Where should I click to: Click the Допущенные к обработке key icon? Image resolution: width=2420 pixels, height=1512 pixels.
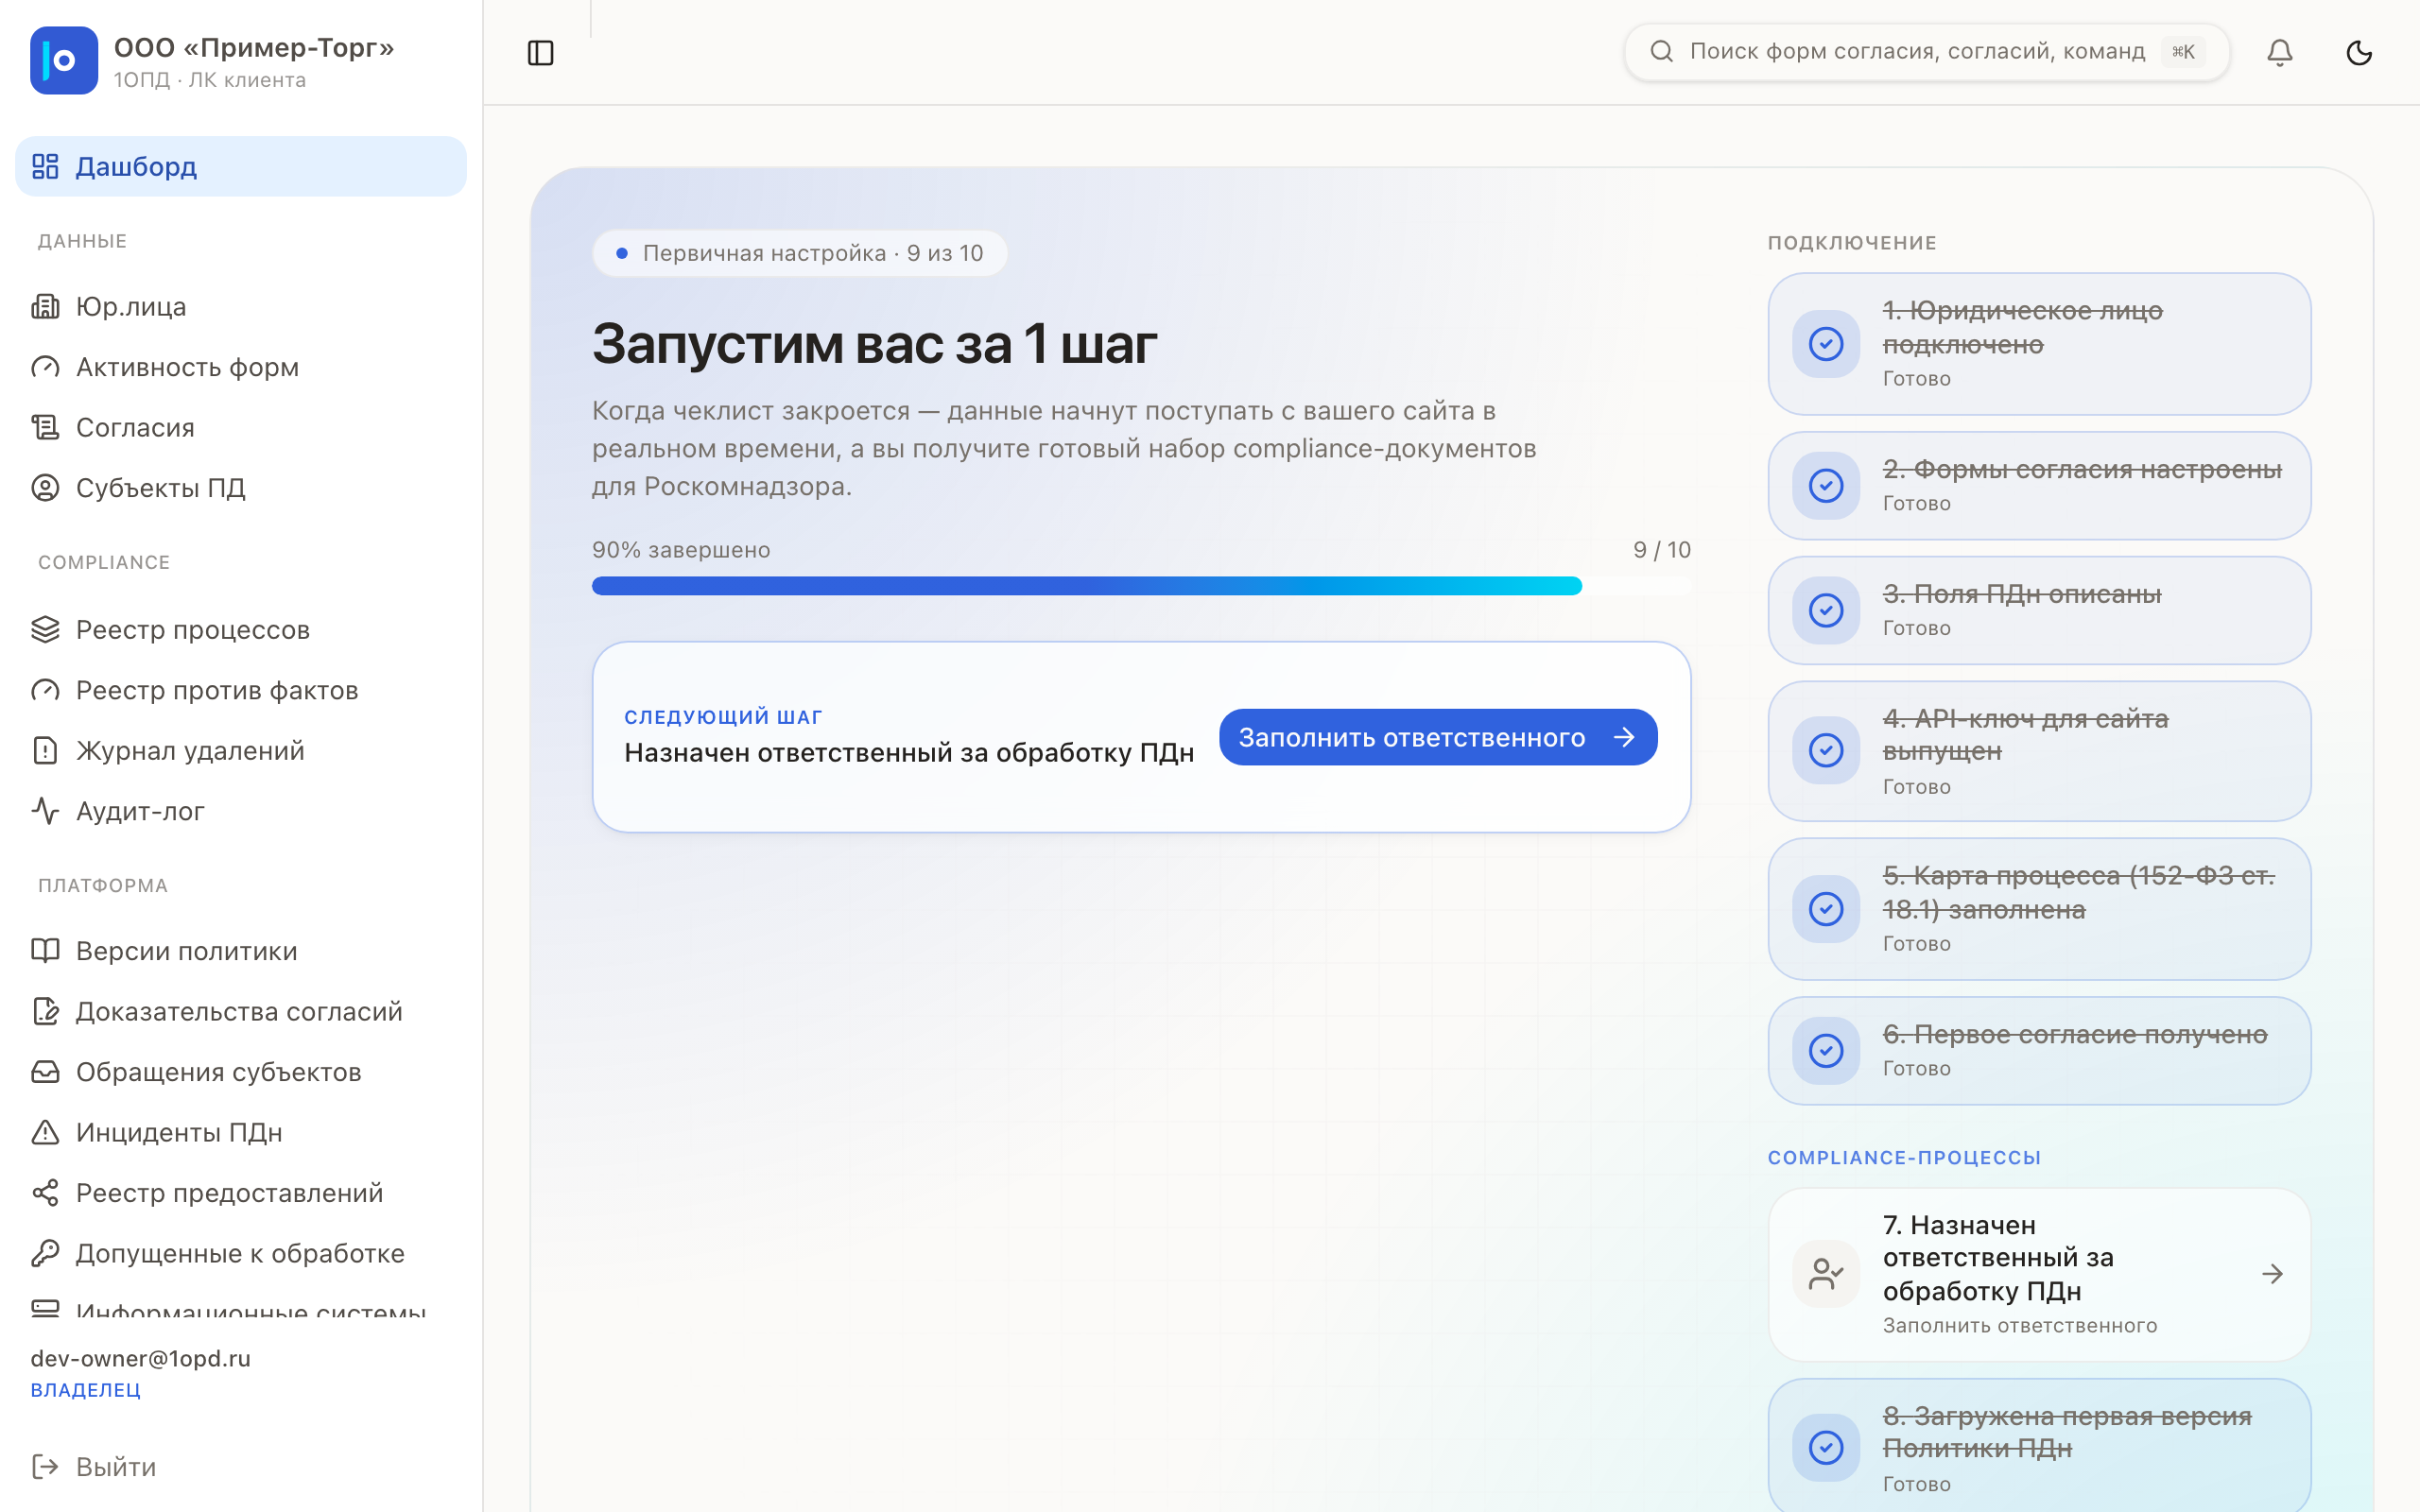(45, 1253)
